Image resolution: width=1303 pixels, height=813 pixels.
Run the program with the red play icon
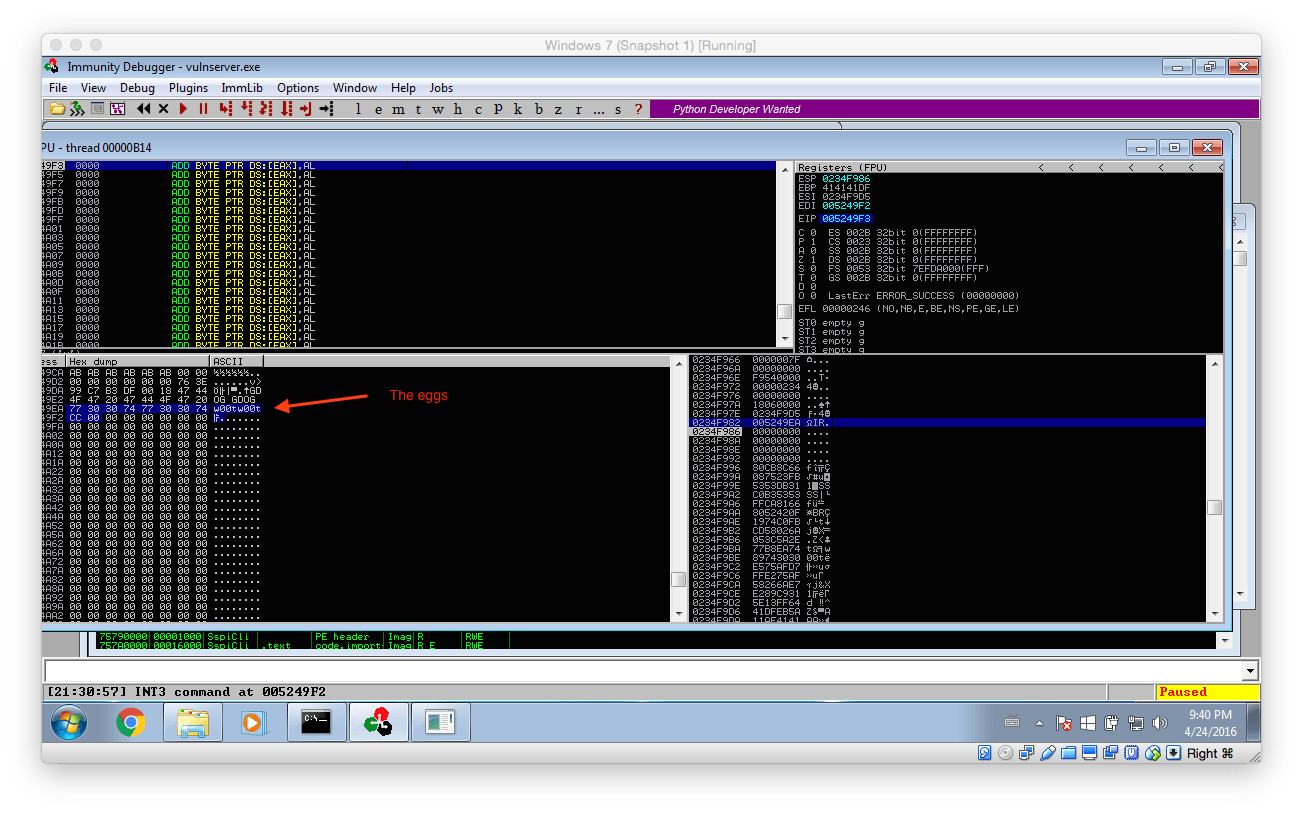click(x=183, y=109)
